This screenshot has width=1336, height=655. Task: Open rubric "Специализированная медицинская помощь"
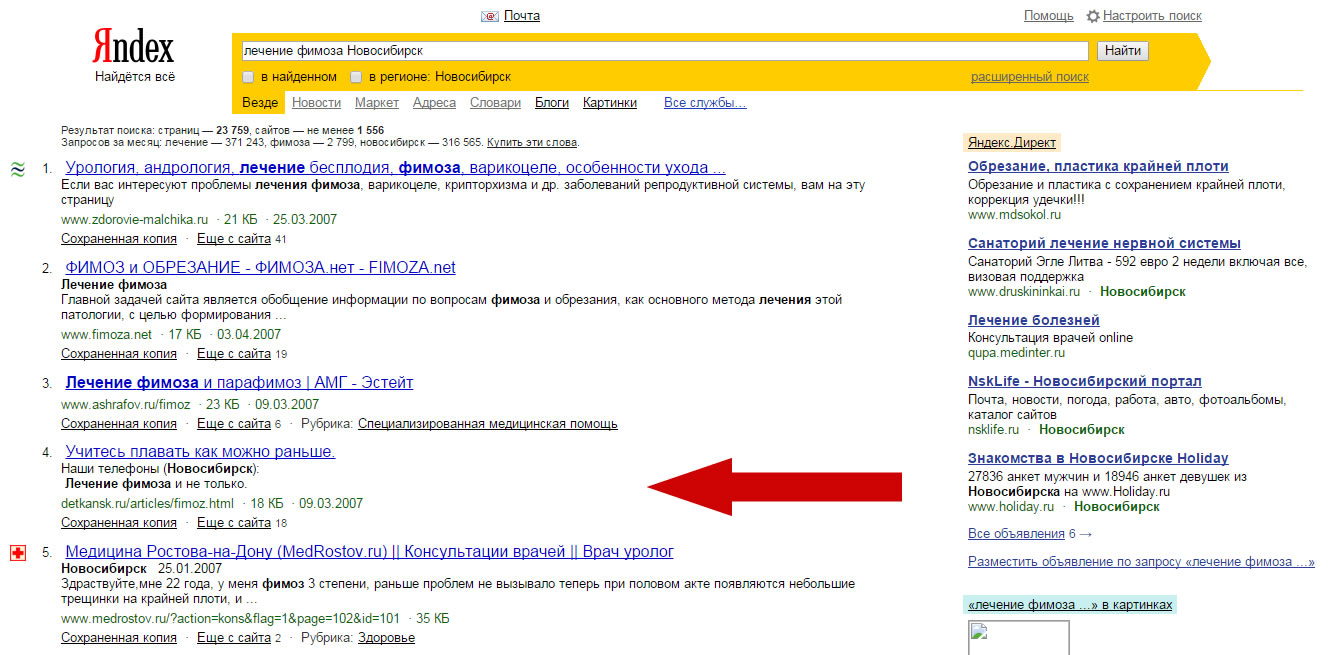tap(488, 424)
